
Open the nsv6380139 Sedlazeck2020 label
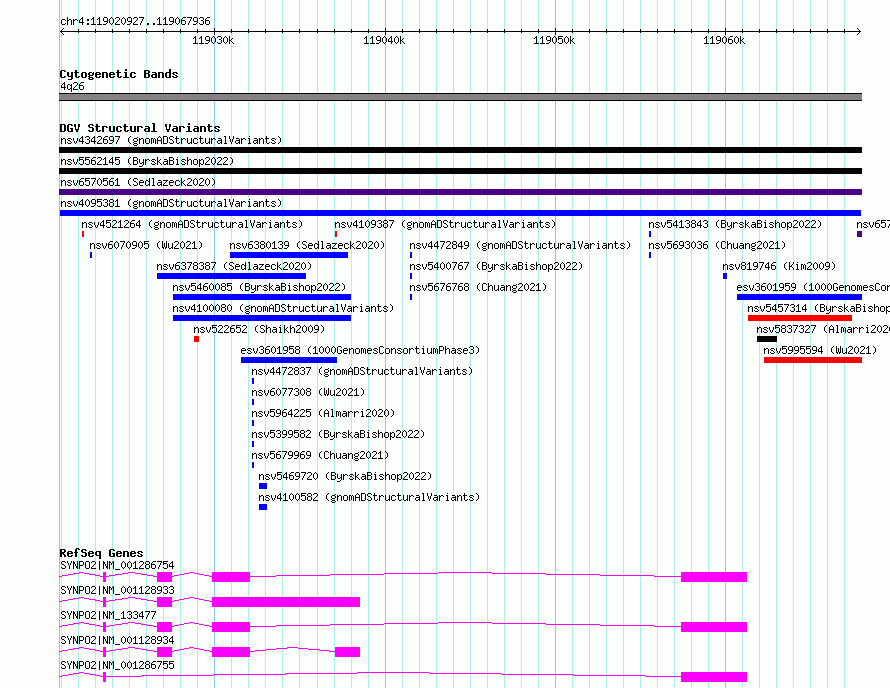point(307,245)
